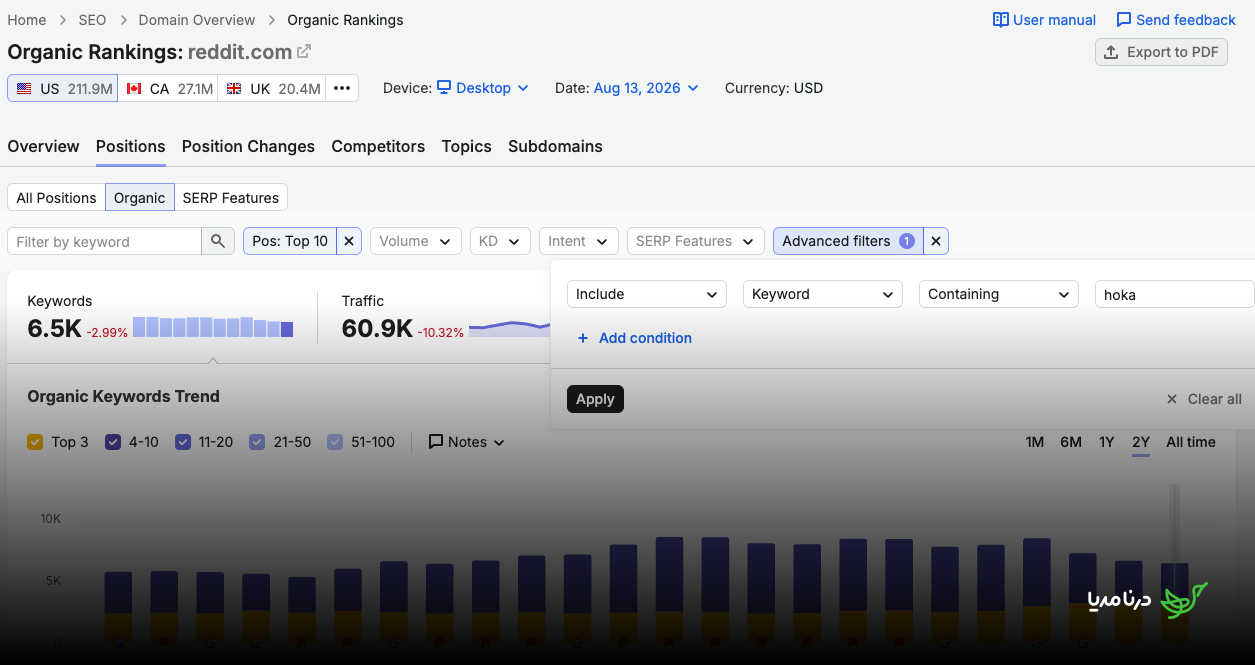Click the hoka value input field
The image size is (1255, 665).
tap(1174, 294)
